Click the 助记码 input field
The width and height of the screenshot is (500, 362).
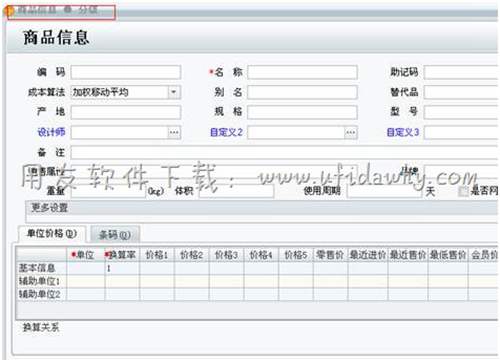(461, 72)
